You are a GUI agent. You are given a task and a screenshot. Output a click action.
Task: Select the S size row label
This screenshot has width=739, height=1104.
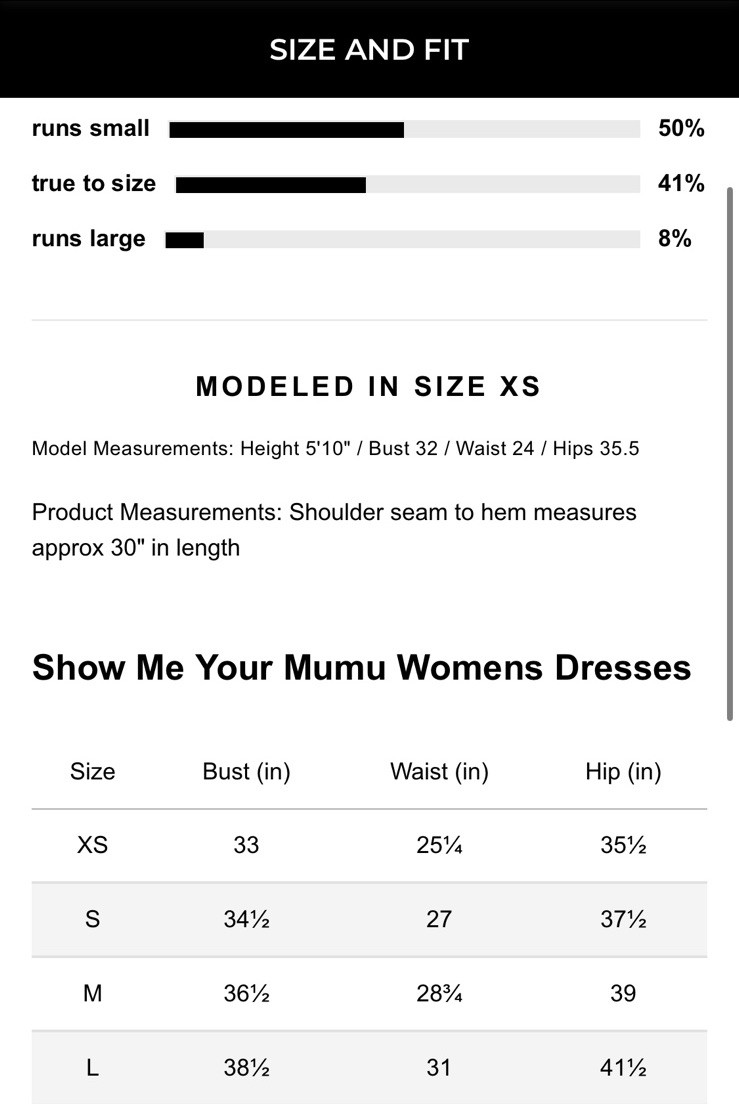92,919
